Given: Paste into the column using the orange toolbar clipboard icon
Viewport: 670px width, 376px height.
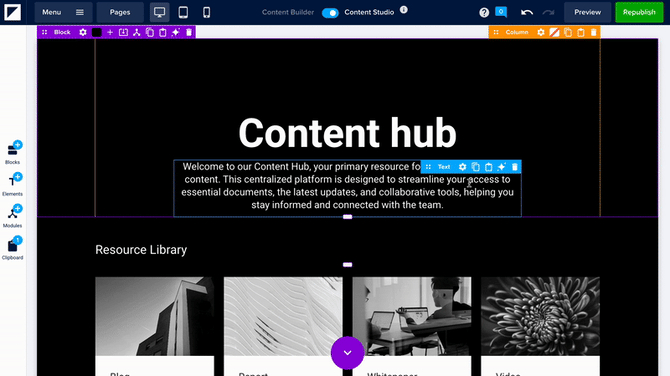Looking at the screenshot, I should (581, 32).
